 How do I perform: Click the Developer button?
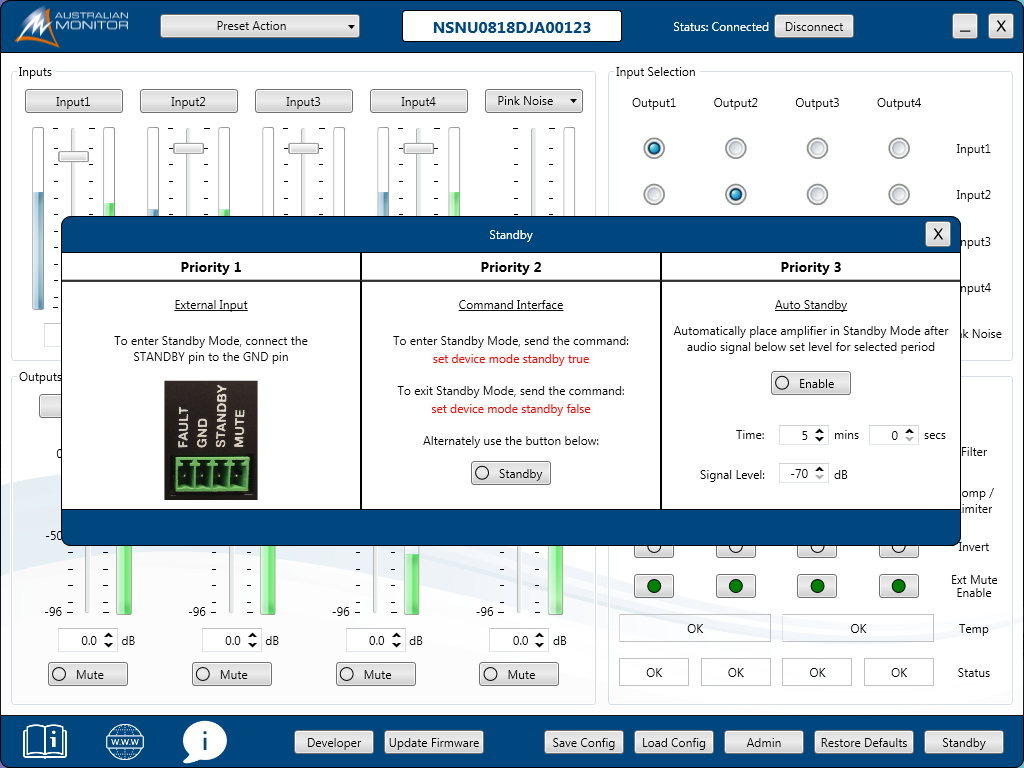point(334,742)
